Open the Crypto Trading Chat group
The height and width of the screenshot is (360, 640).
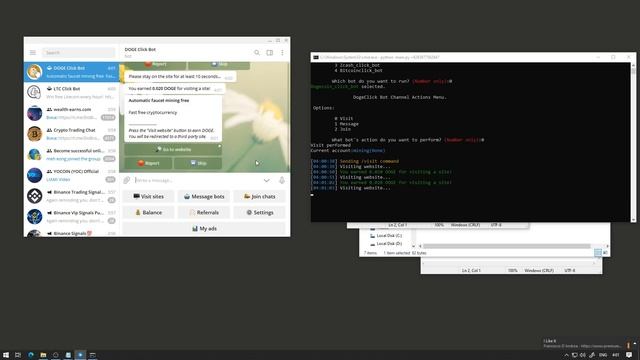[x=71, y=134]
